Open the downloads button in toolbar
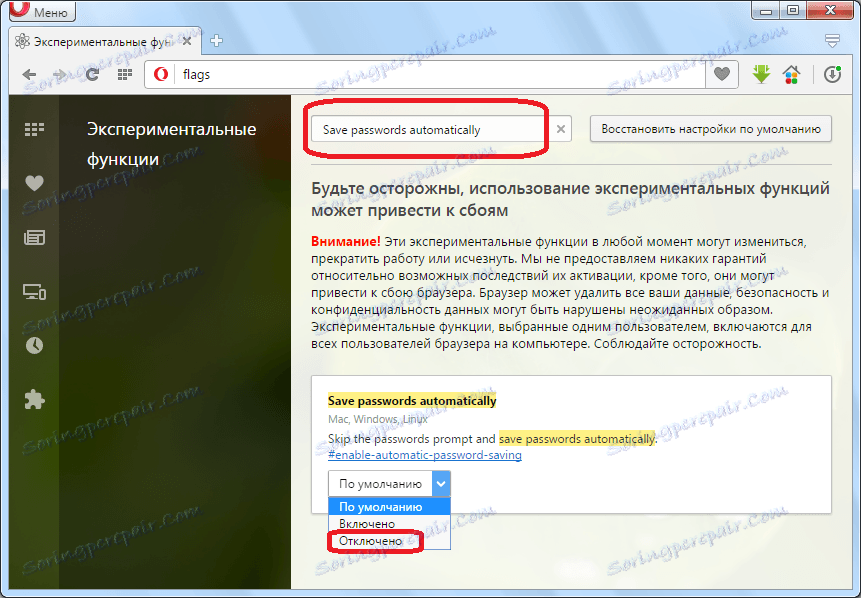 click(x=832, y=74)
